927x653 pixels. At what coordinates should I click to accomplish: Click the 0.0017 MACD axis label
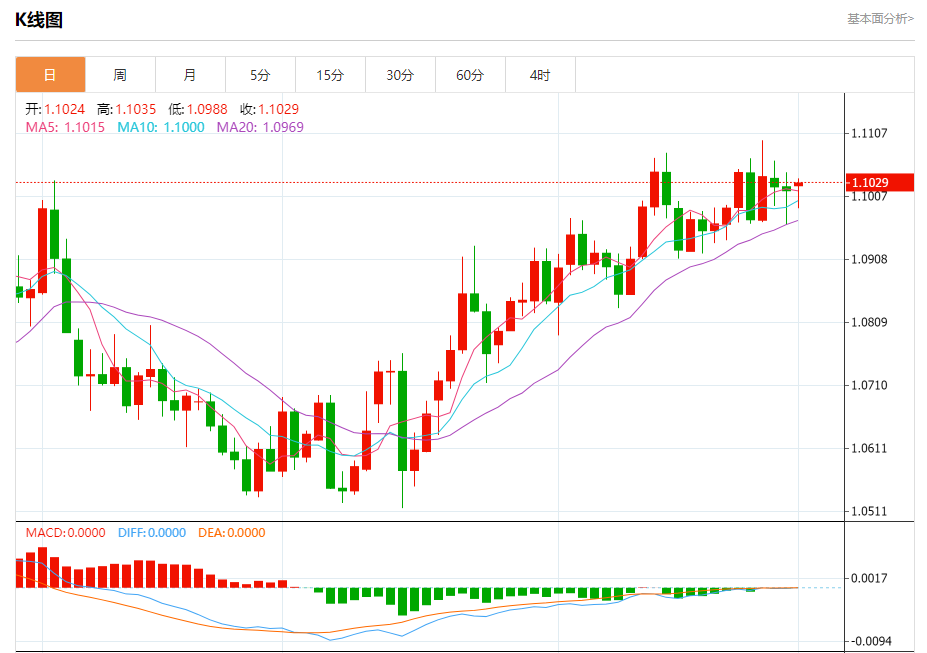point(869,578)
